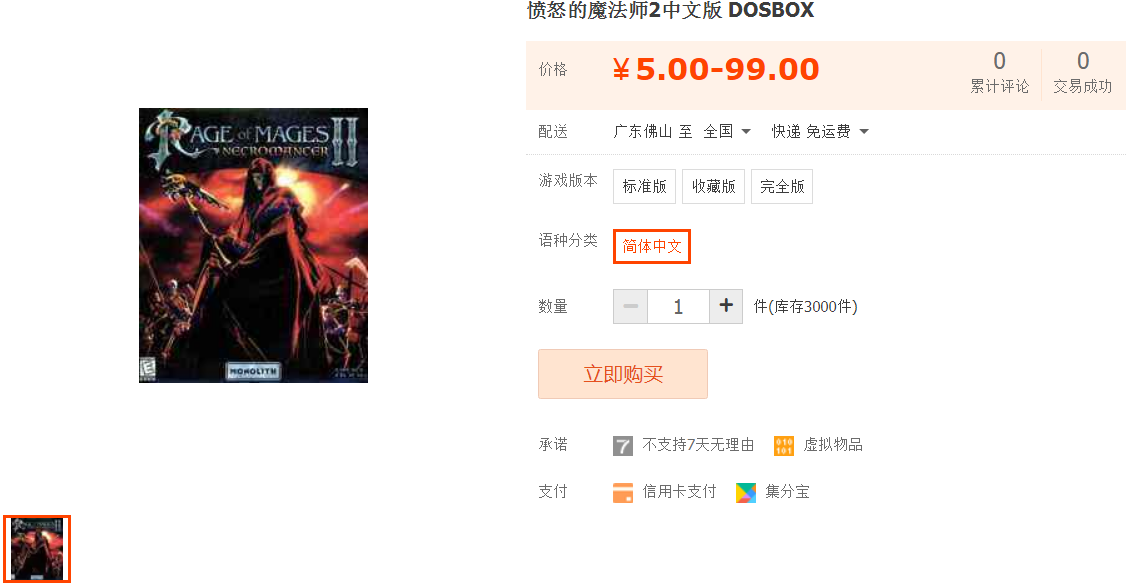
Task: Click the quantity input field
Action: coord(678,306)
